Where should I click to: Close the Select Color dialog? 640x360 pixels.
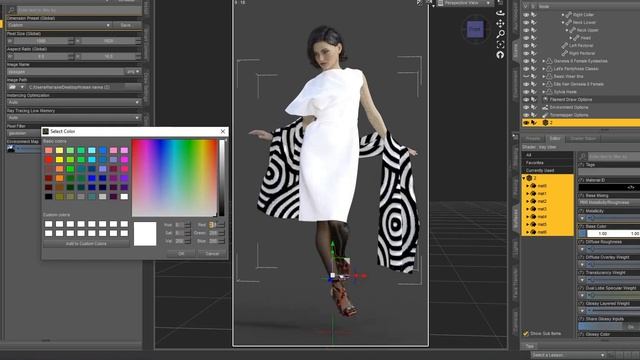223,131
